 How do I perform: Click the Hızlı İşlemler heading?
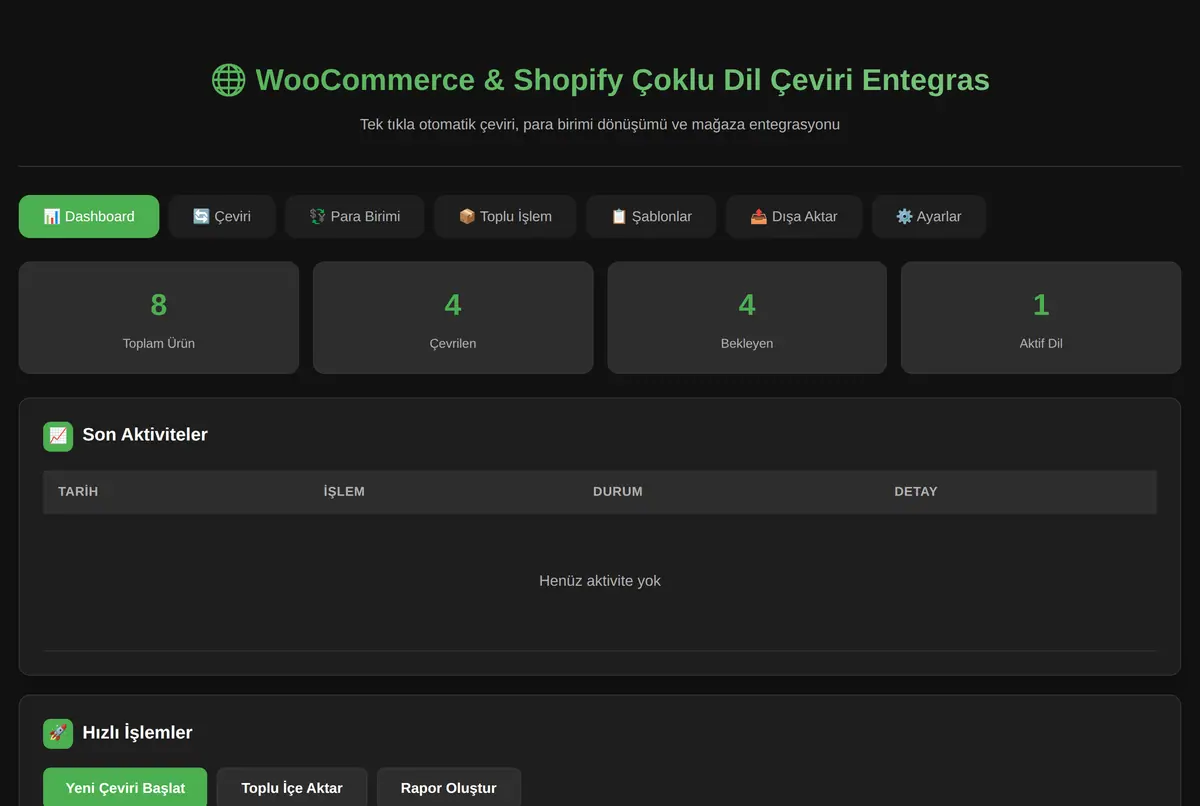(x=137, y=733)
